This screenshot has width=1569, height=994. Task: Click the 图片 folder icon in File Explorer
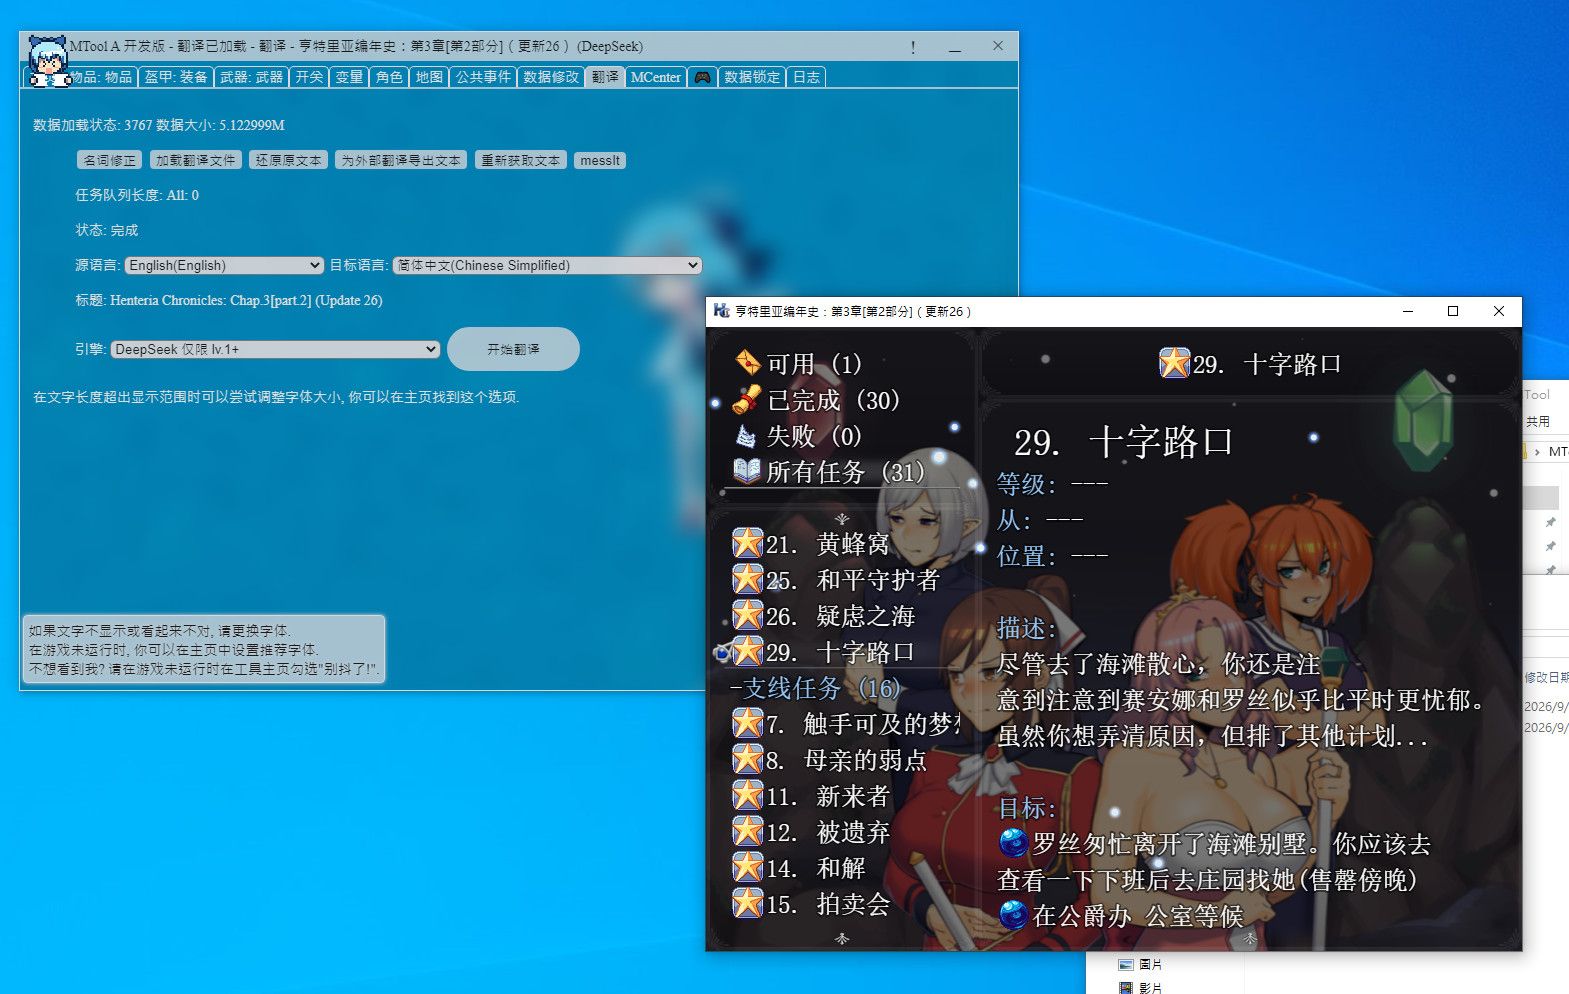point(1126,965)
